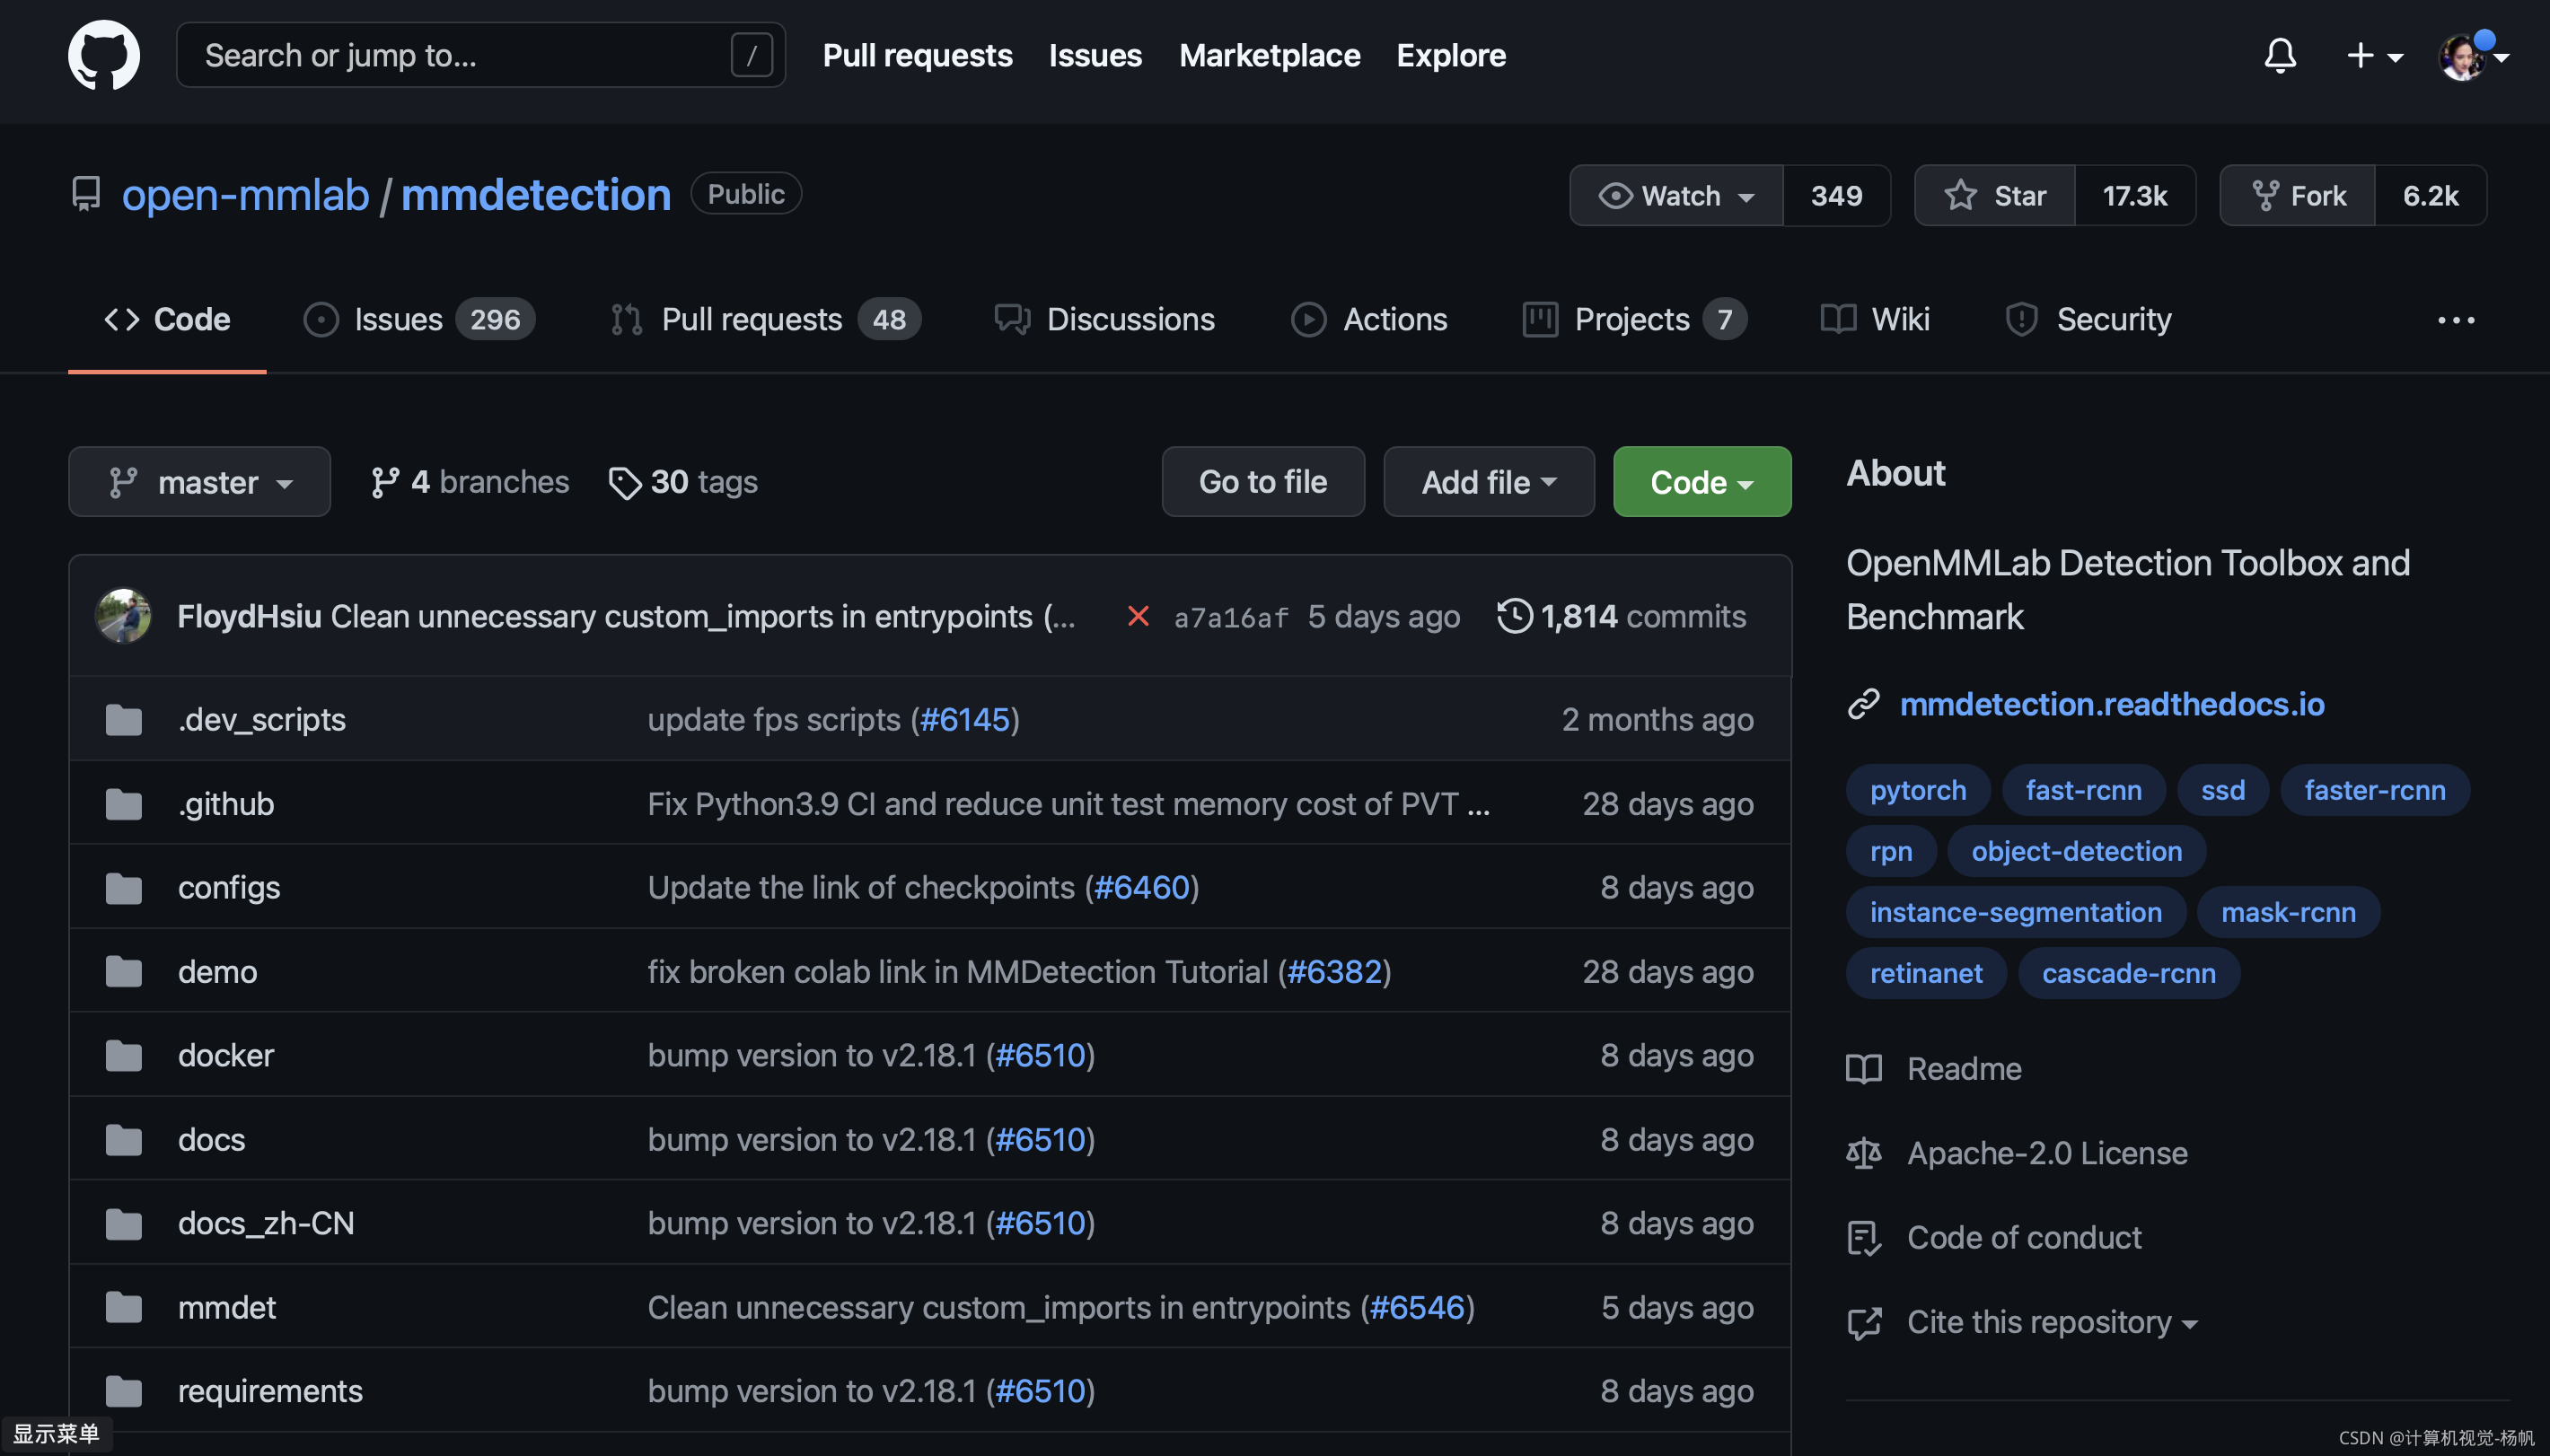Viewport: 2550px width, 1456px height.
Task: Open pull request #6382 link
Action: click(1334, 972)
